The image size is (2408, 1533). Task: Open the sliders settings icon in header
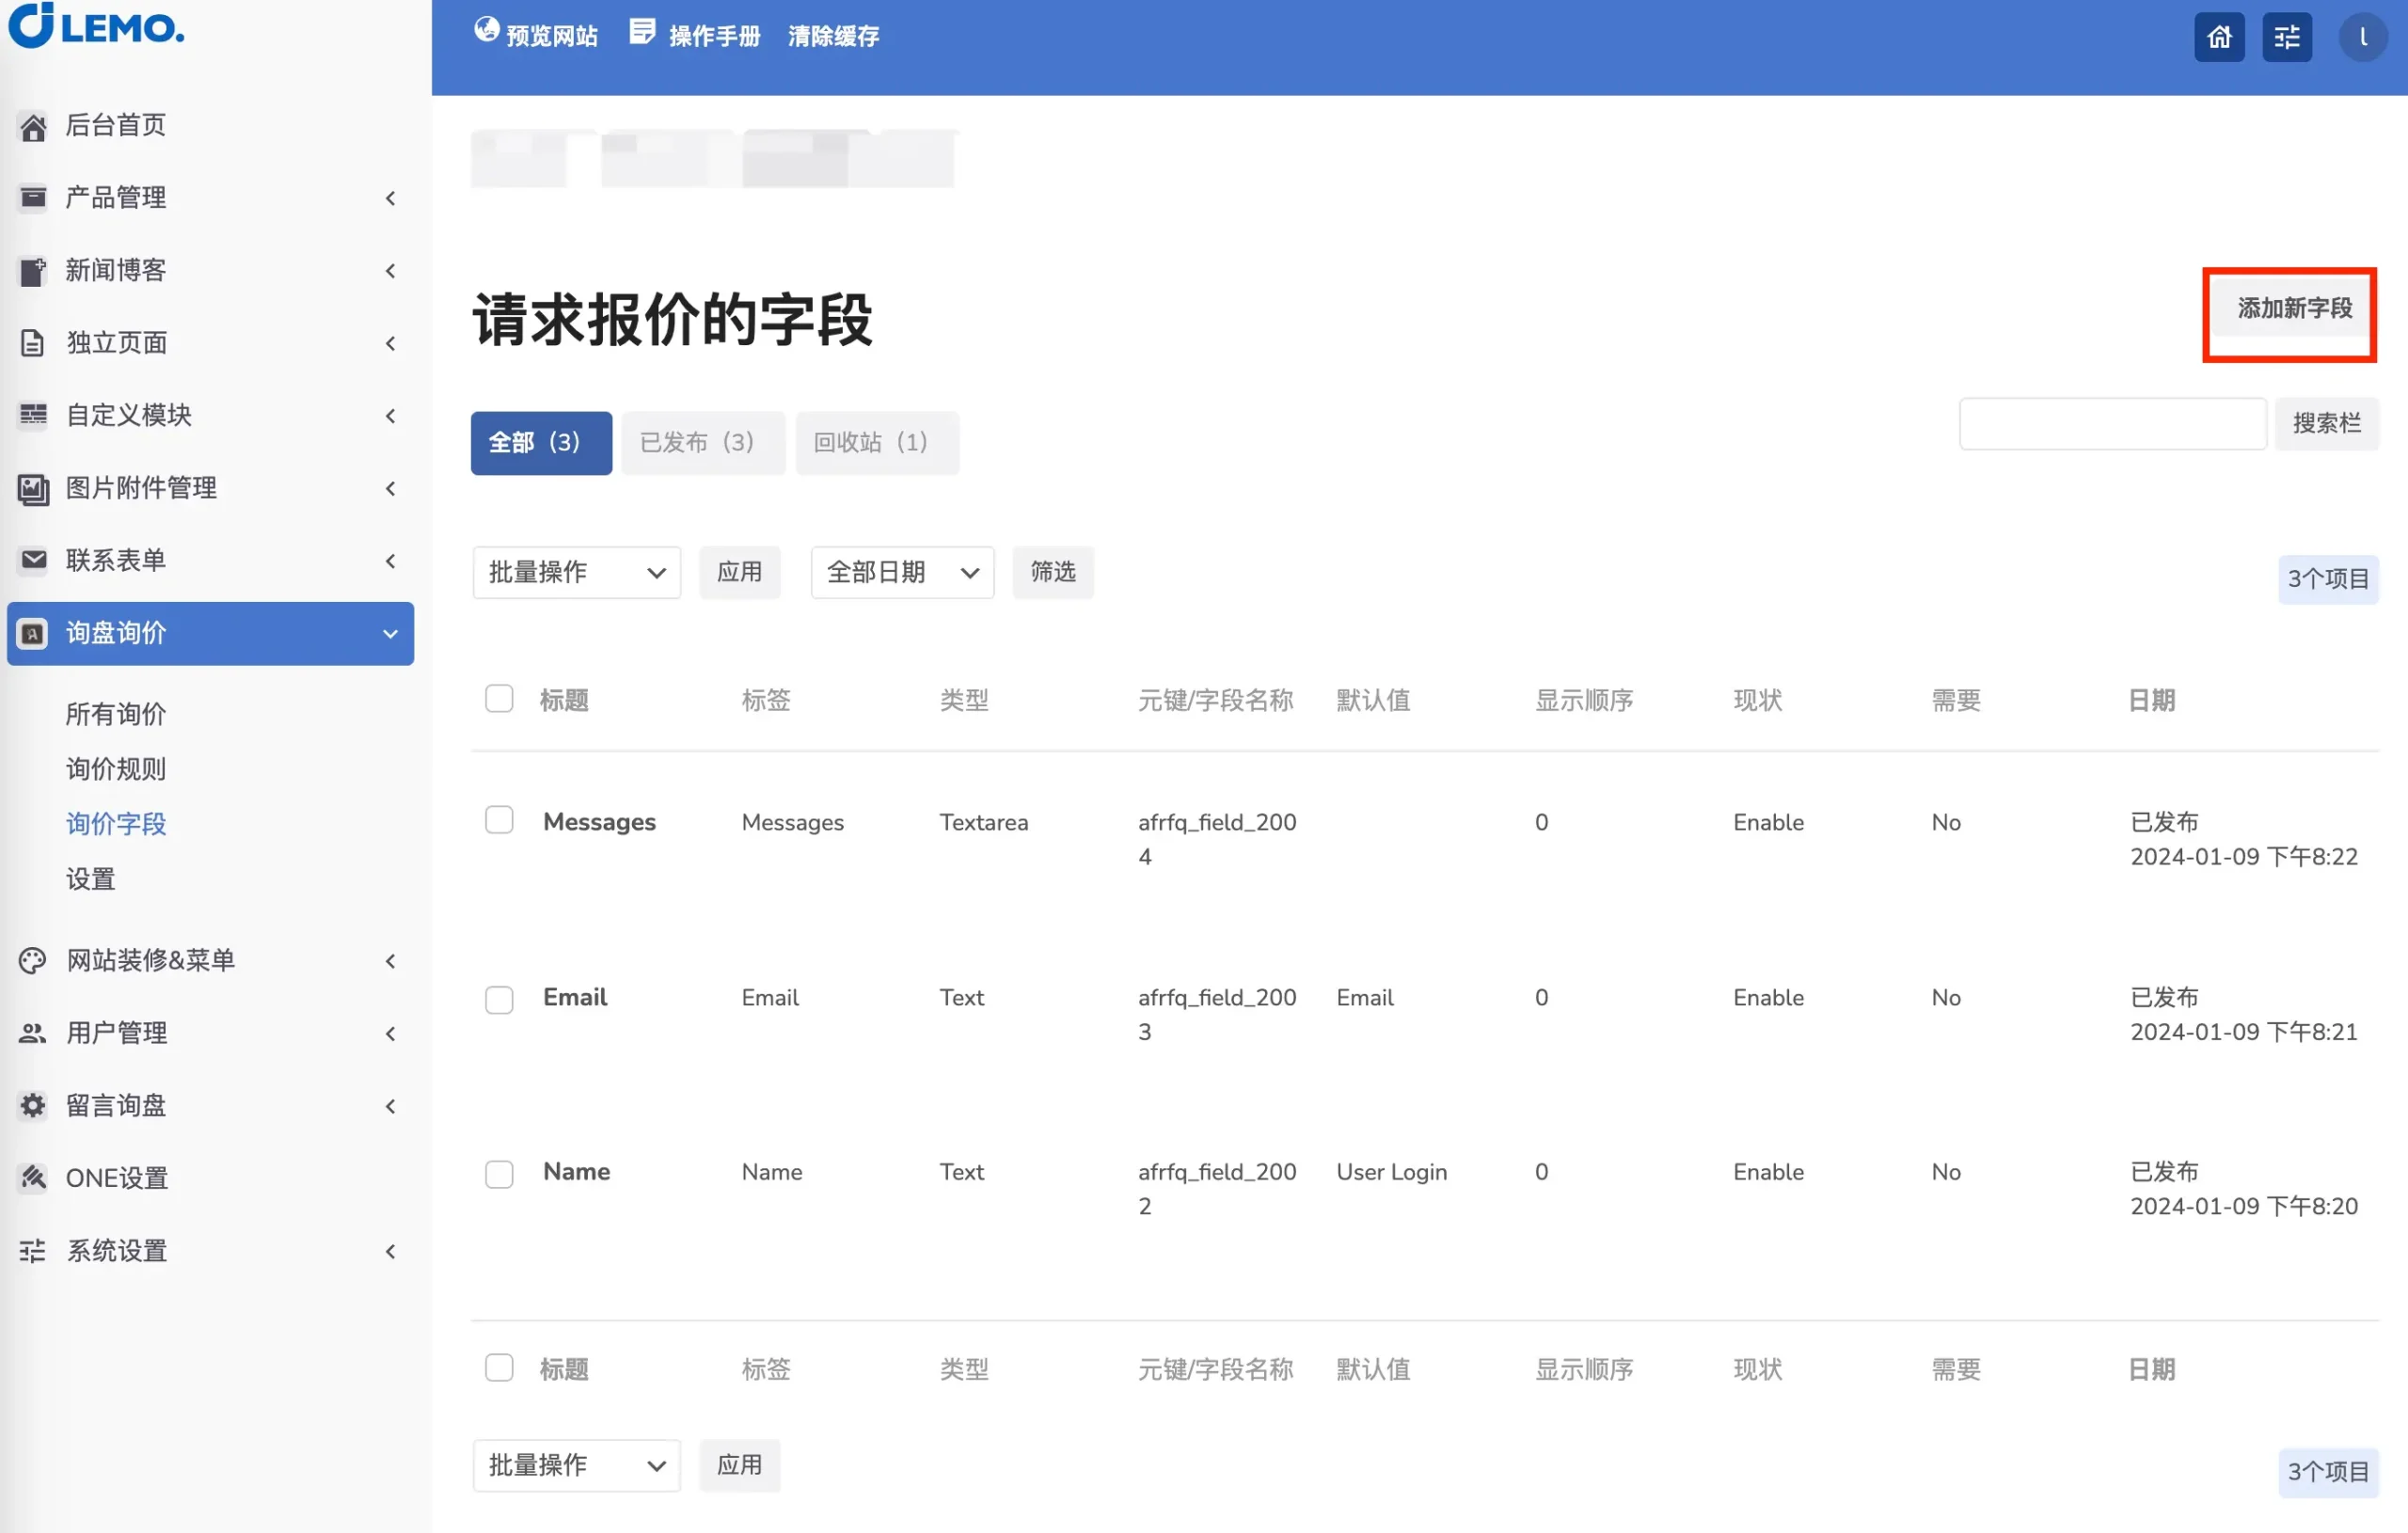coord(2286,37)
